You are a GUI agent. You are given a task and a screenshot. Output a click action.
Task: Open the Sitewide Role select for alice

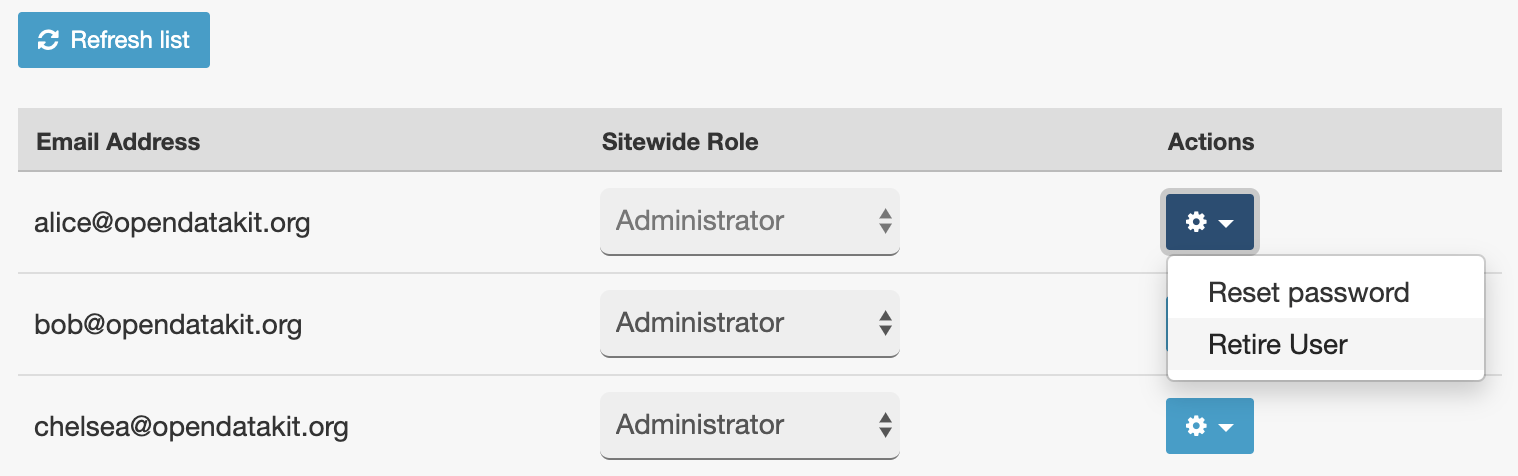coord(750,221)
